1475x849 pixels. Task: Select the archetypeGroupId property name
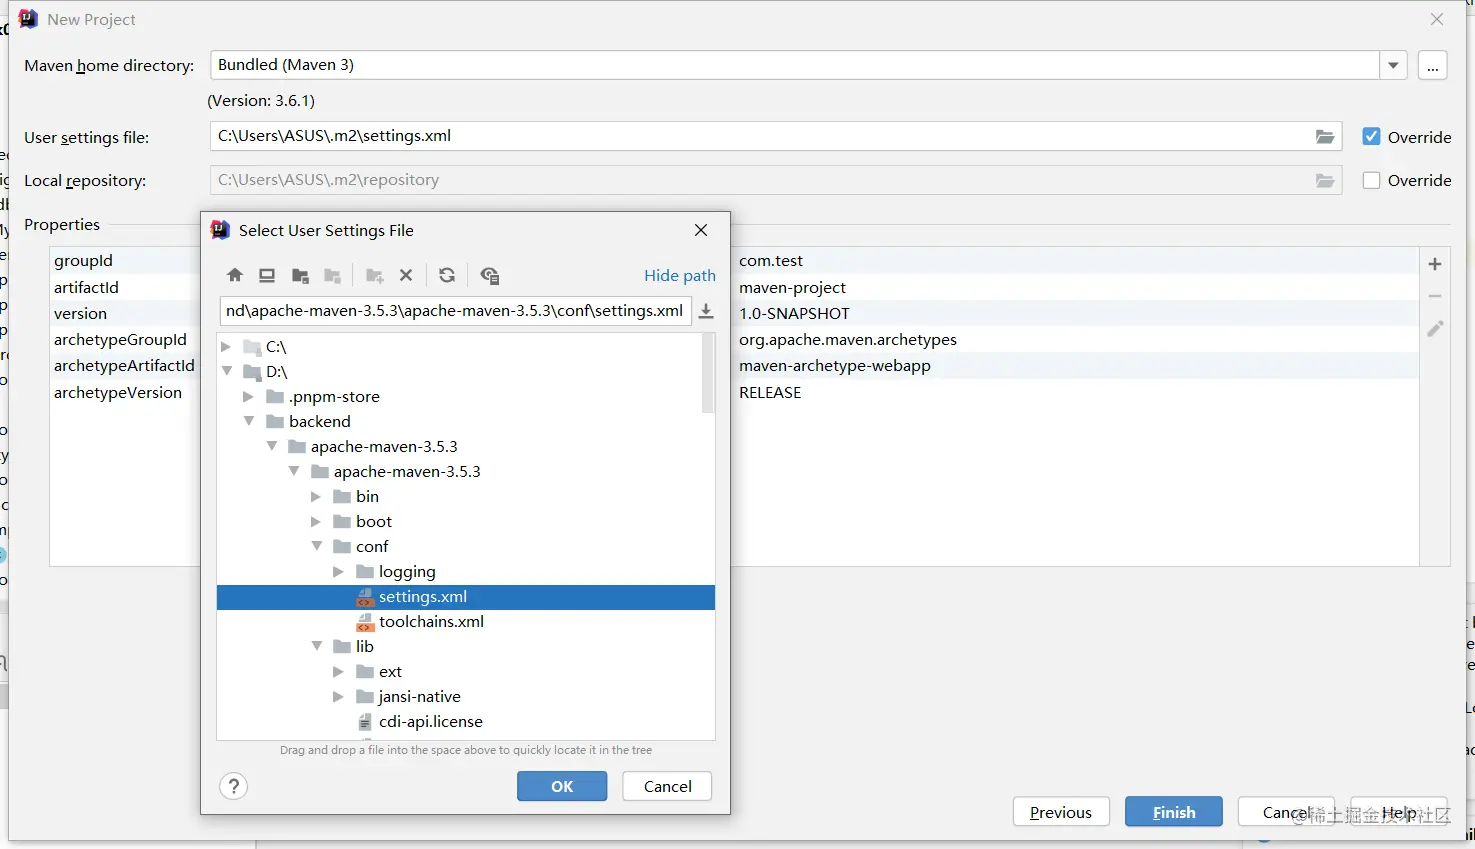tap(120, 340)
